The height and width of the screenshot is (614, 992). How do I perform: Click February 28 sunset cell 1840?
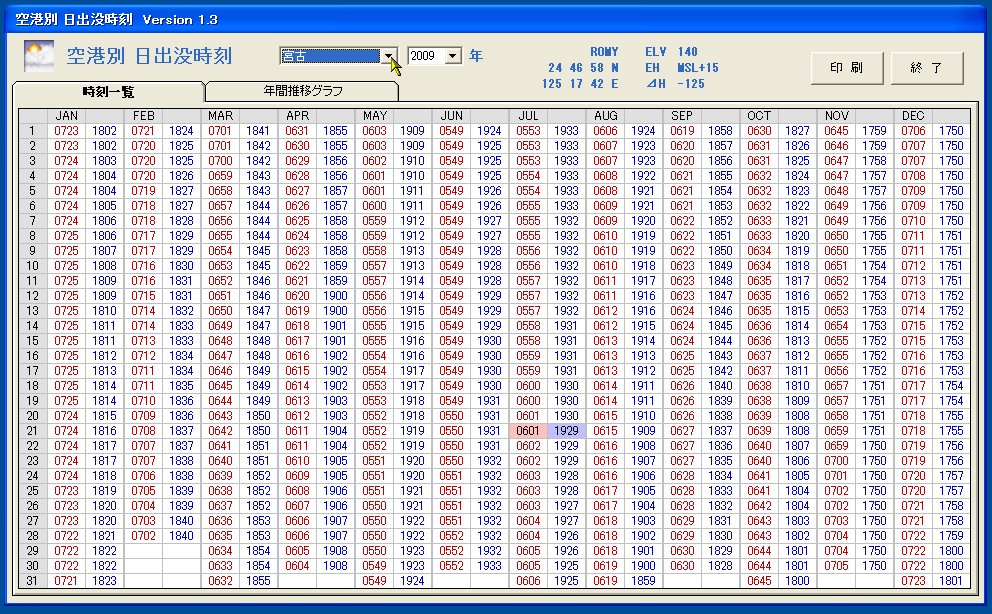pos(182,536)
